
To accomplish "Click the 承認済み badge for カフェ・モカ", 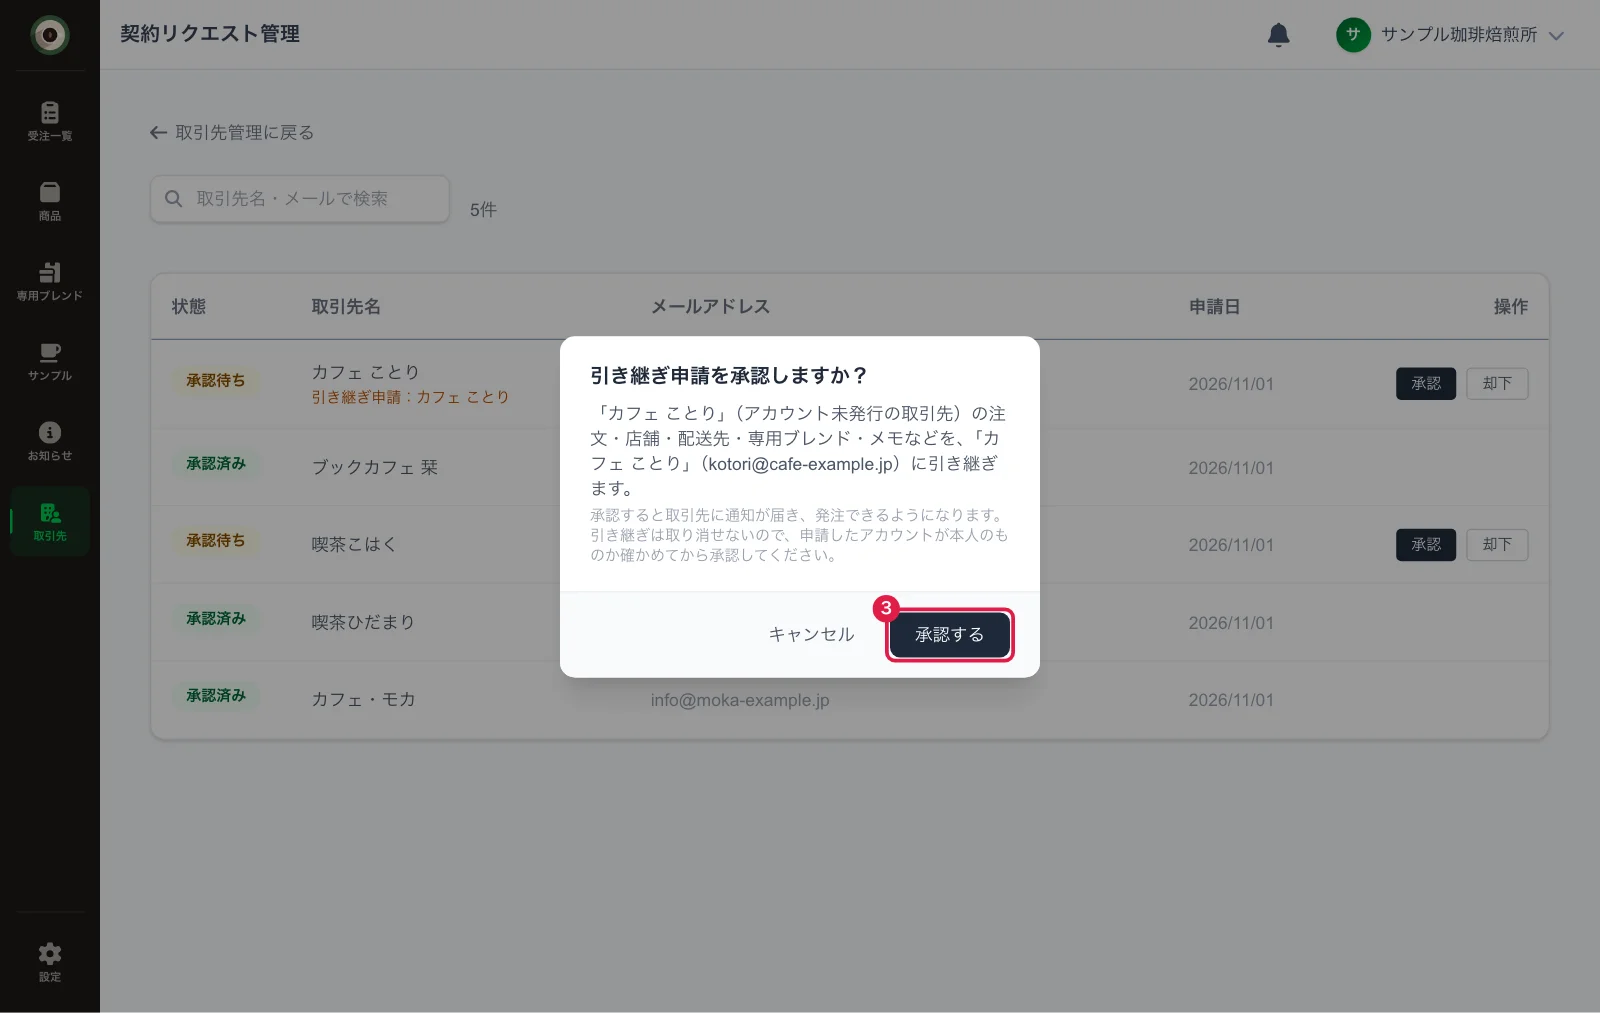I will pyautogui.click(x=215, y=696).
